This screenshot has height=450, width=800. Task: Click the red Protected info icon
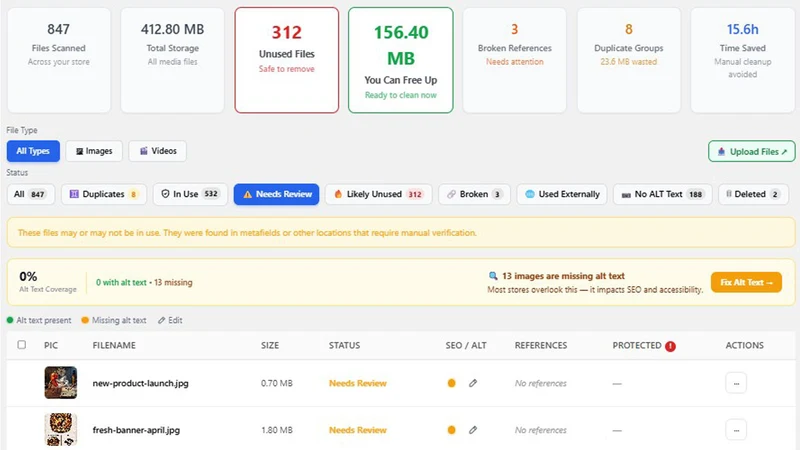click(x=670, y=346)
